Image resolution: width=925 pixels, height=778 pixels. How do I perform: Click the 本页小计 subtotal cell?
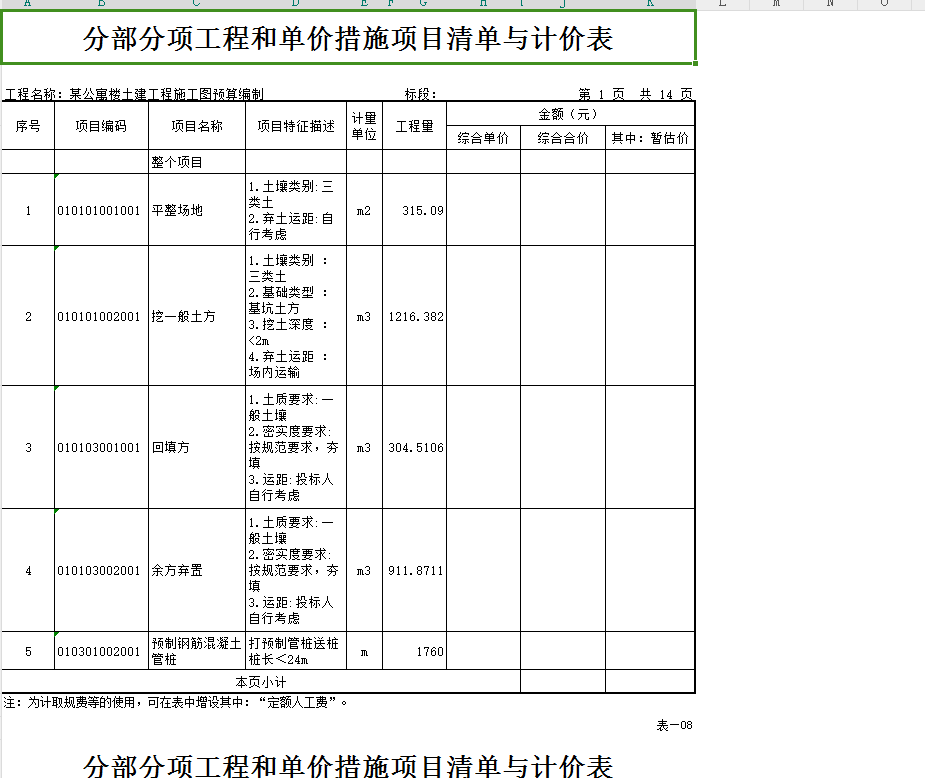[x=261, y=682]
